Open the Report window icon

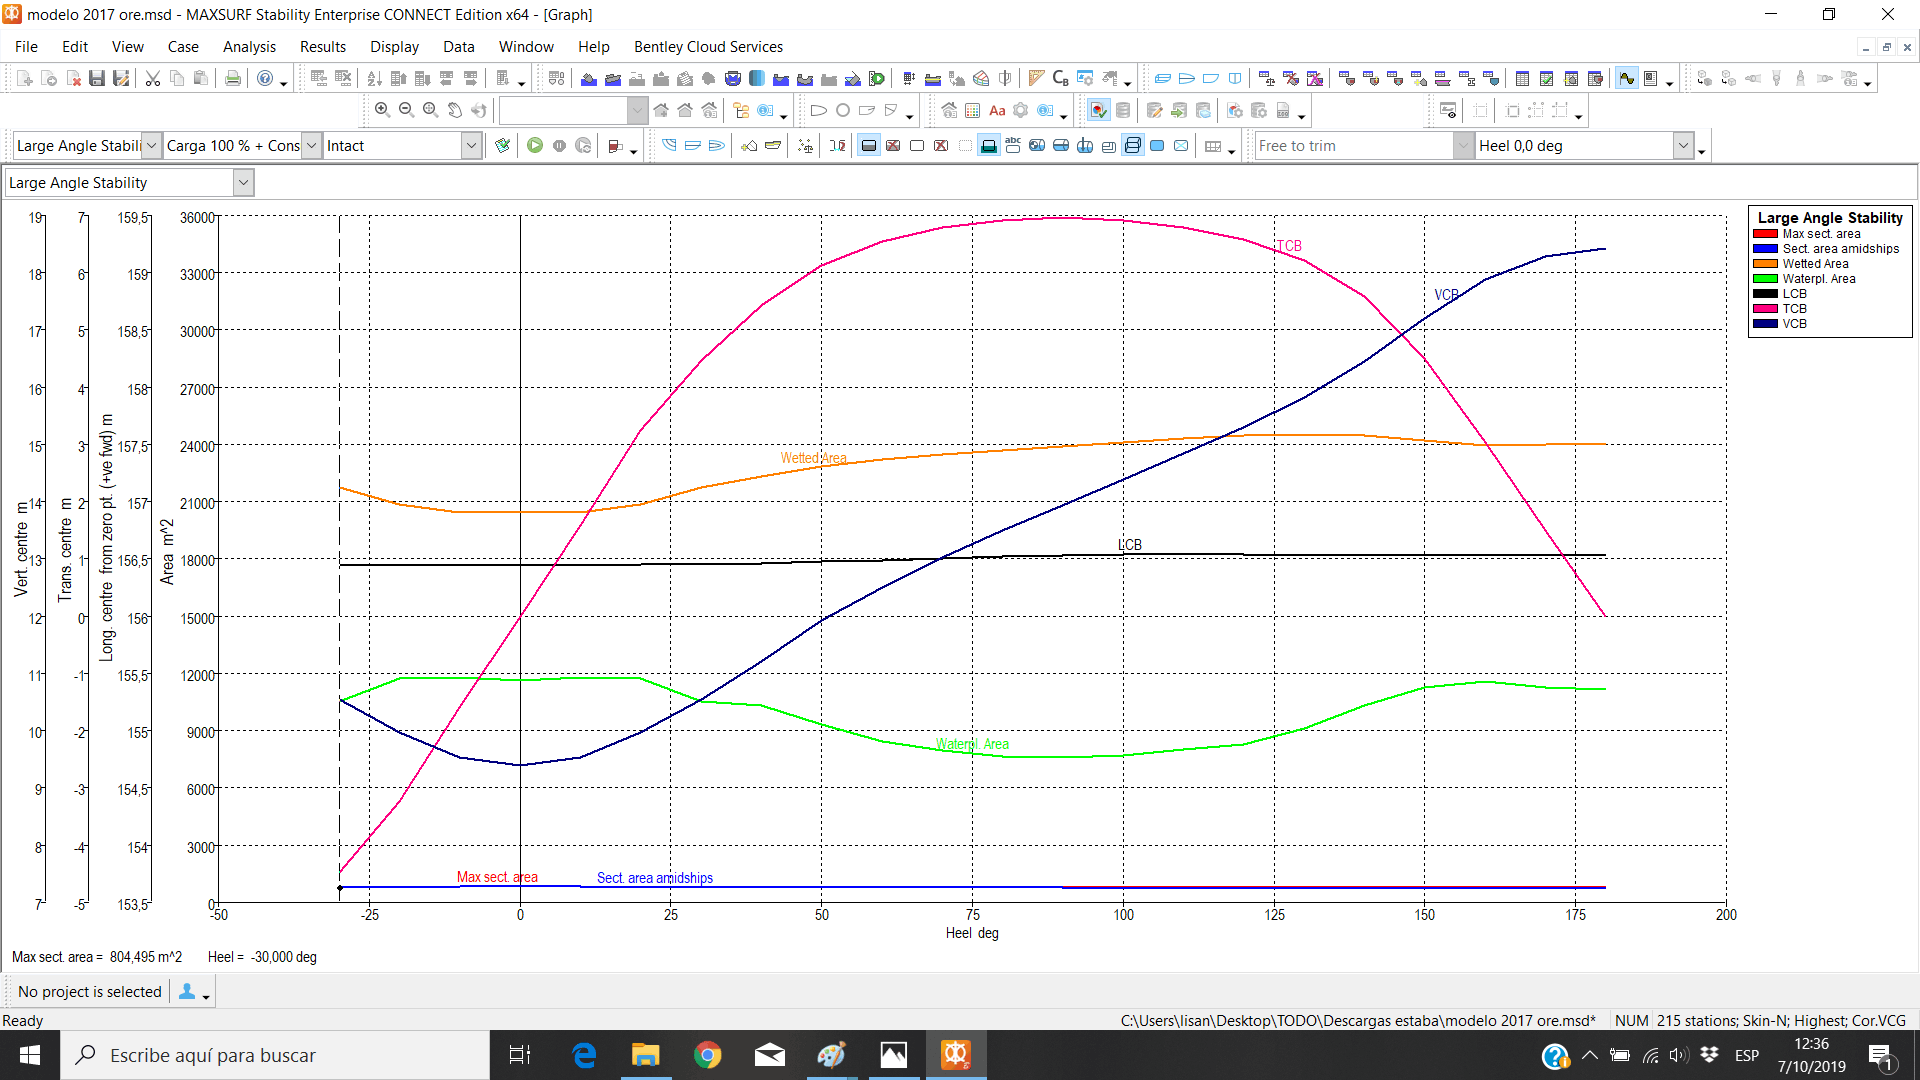(x=1651, y=78)
